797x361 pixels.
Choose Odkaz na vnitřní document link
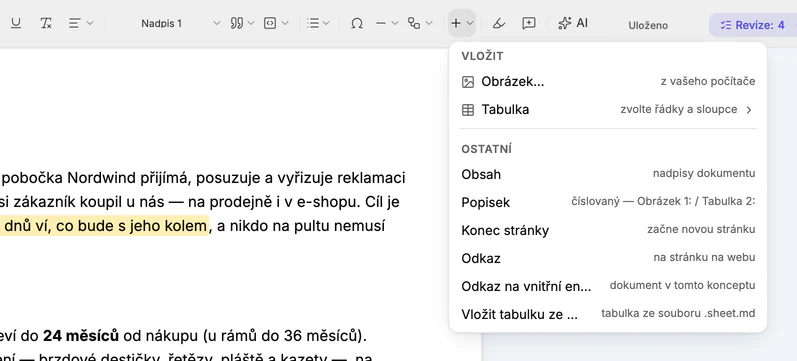click(x=608, y=286)
